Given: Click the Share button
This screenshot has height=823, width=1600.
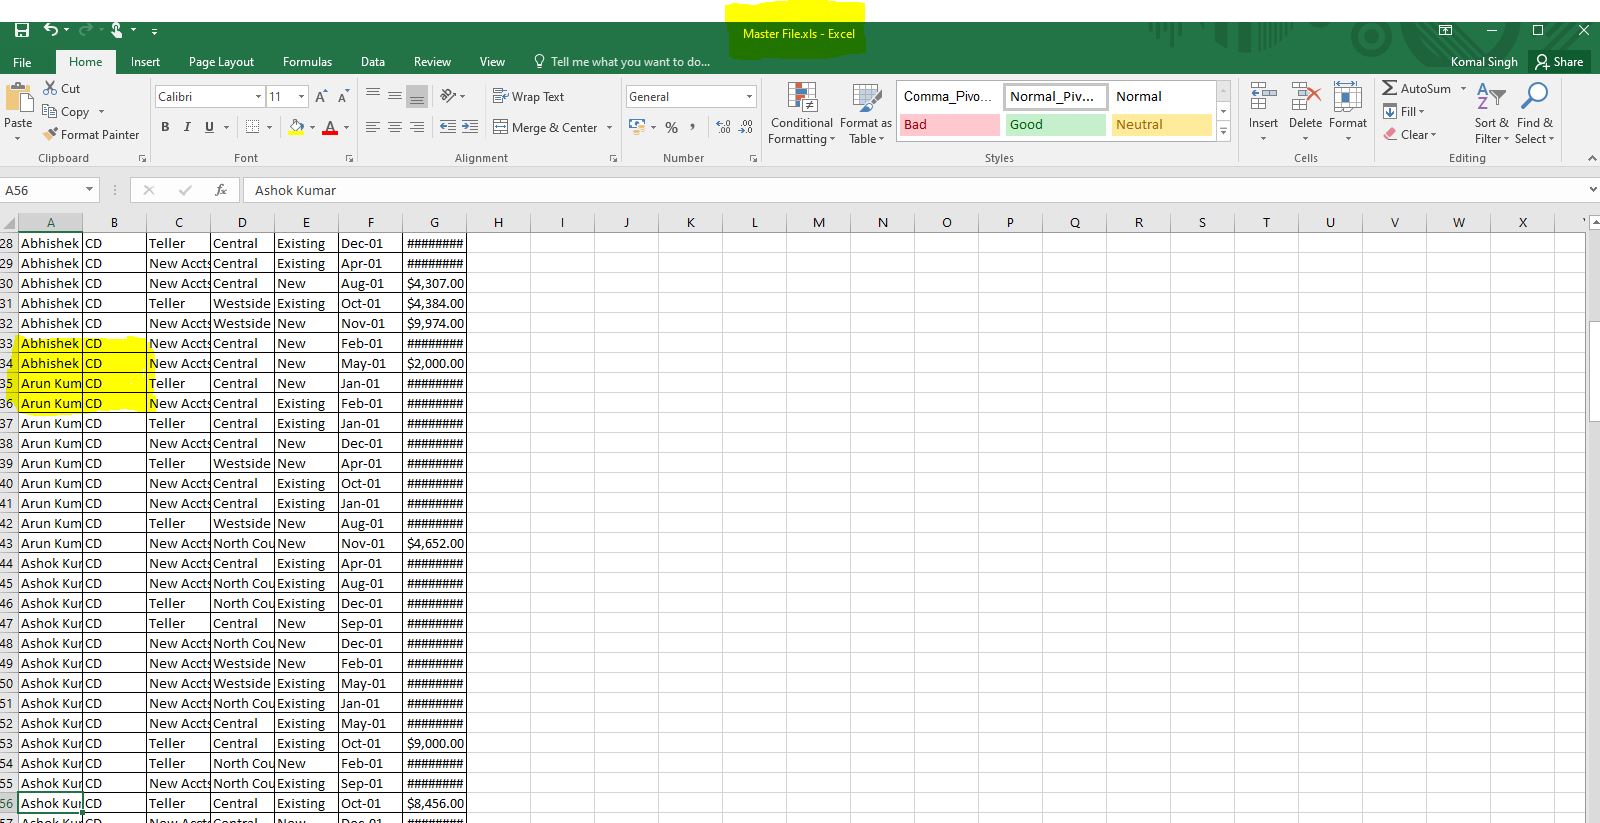Looking at the screenshot, I should click(1560, 62).
